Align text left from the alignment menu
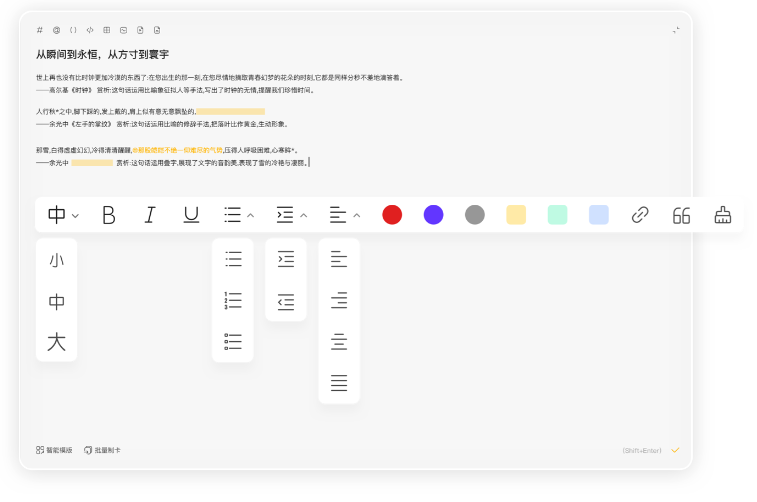The width and height of the screenshot is (757, 502). point(339,259)
